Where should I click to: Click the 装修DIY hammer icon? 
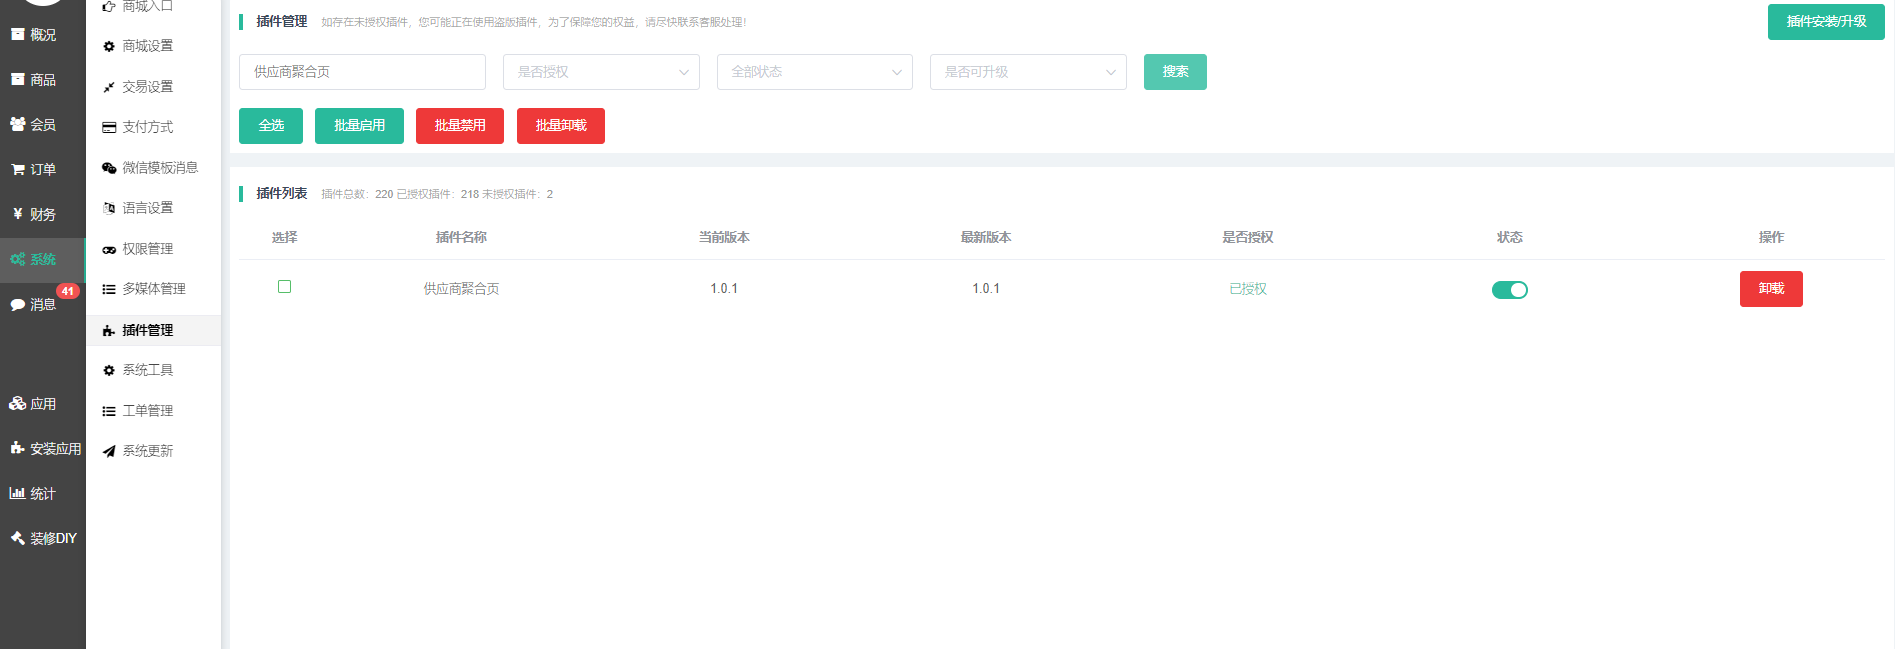18,538
